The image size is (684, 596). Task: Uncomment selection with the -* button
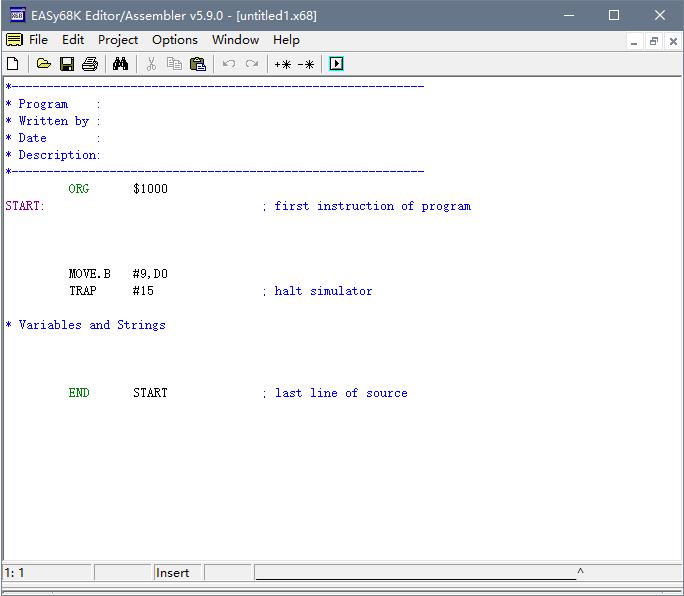pyautogui.click(x=306, y=64)
